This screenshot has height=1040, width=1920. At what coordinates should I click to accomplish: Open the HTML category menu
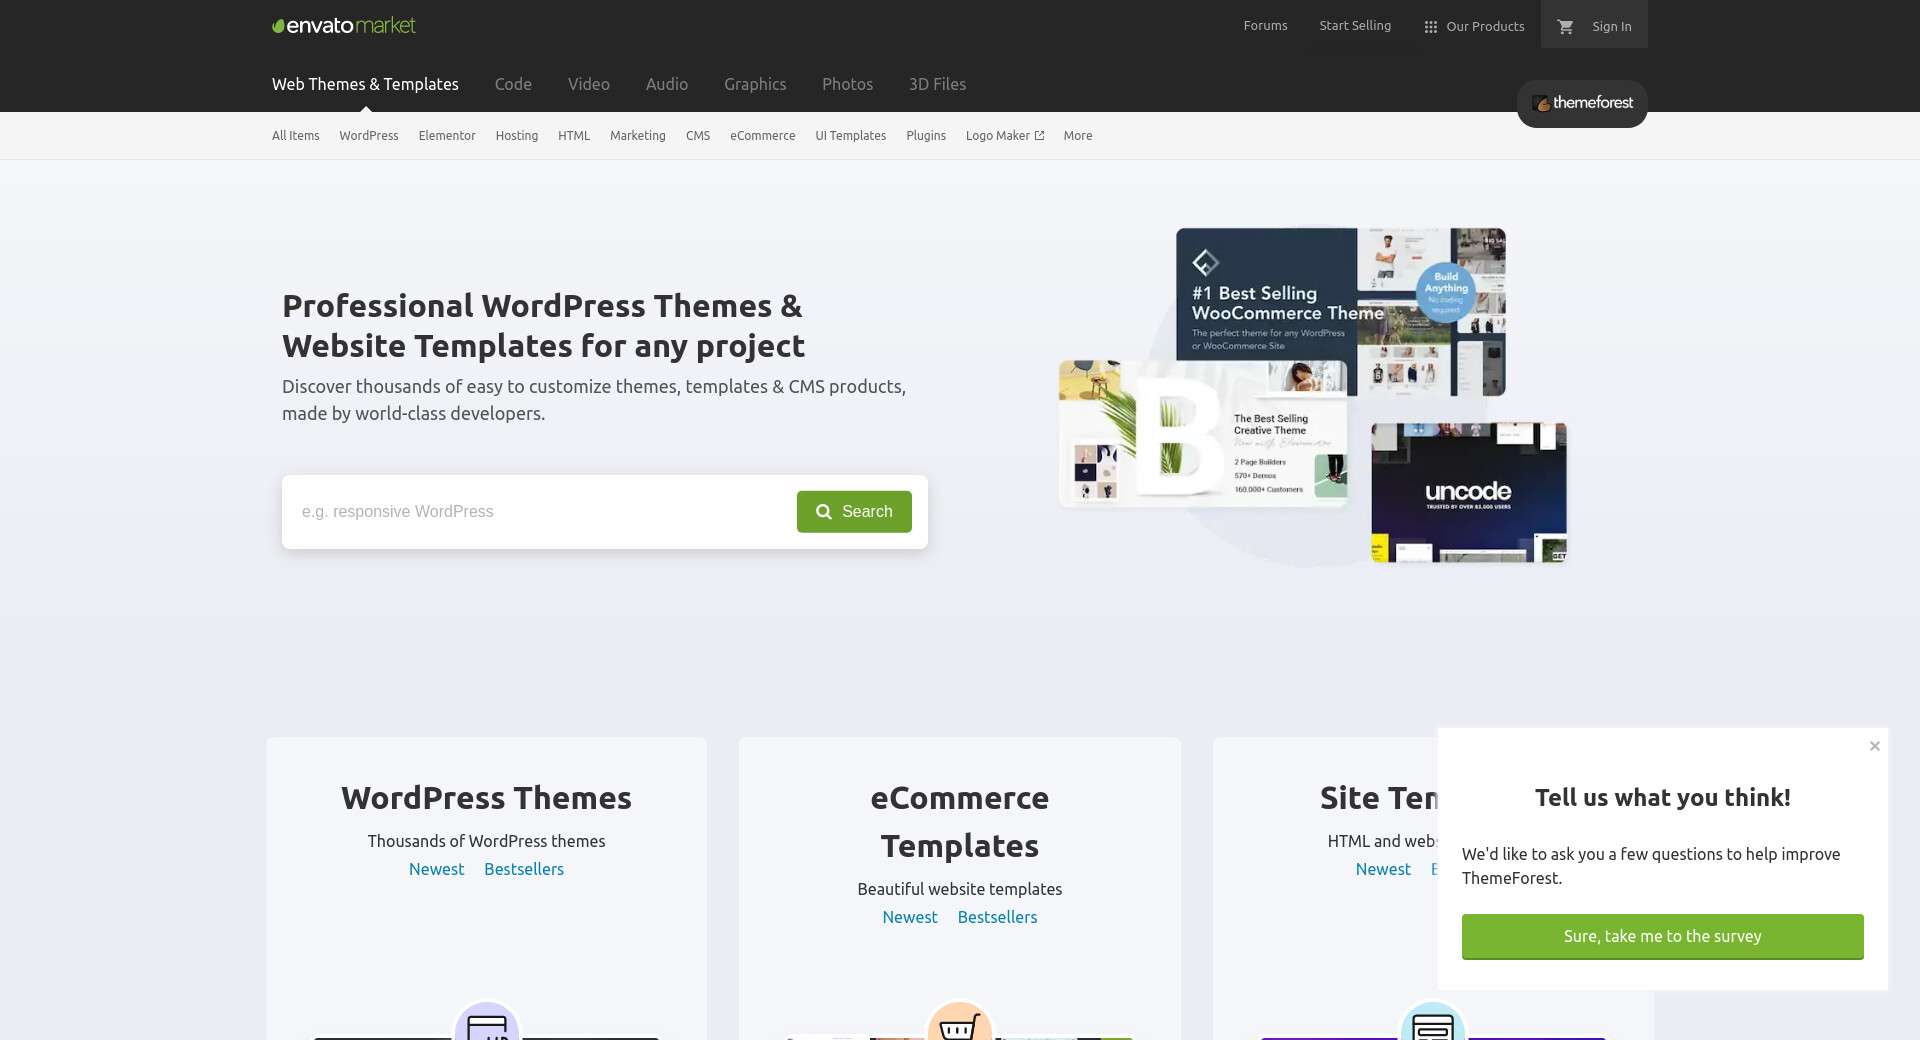[x=574, y=136]
